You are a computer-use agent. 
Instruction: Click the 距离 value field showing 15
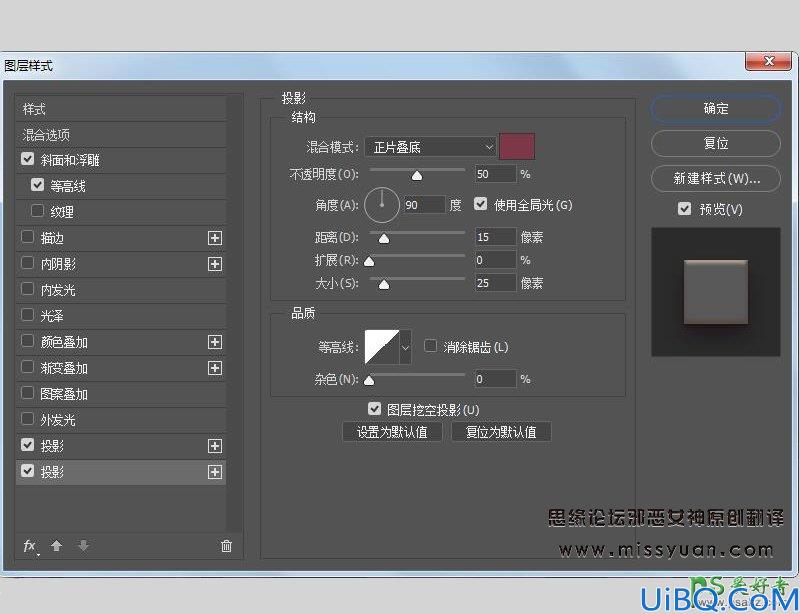pyautogui.click(x=495, y=237)
